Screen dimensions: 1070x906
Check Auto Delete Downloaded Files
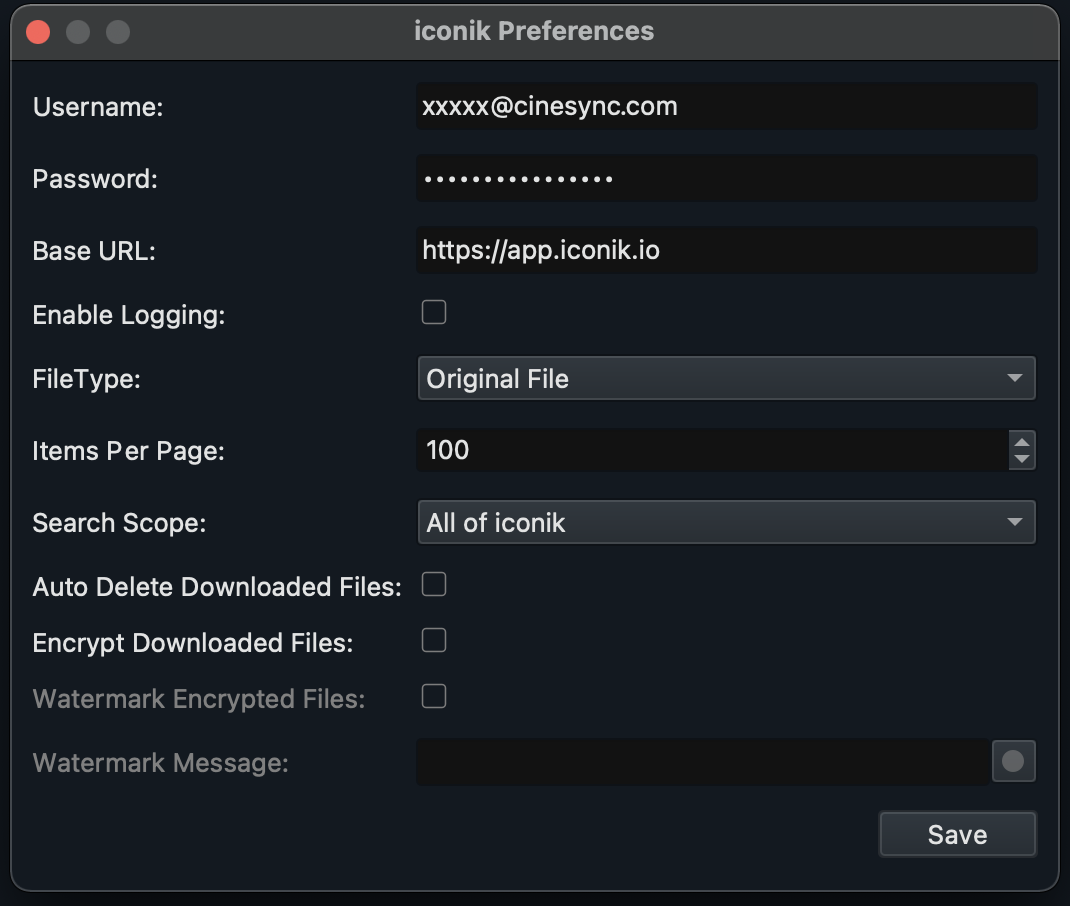[433, 584]
